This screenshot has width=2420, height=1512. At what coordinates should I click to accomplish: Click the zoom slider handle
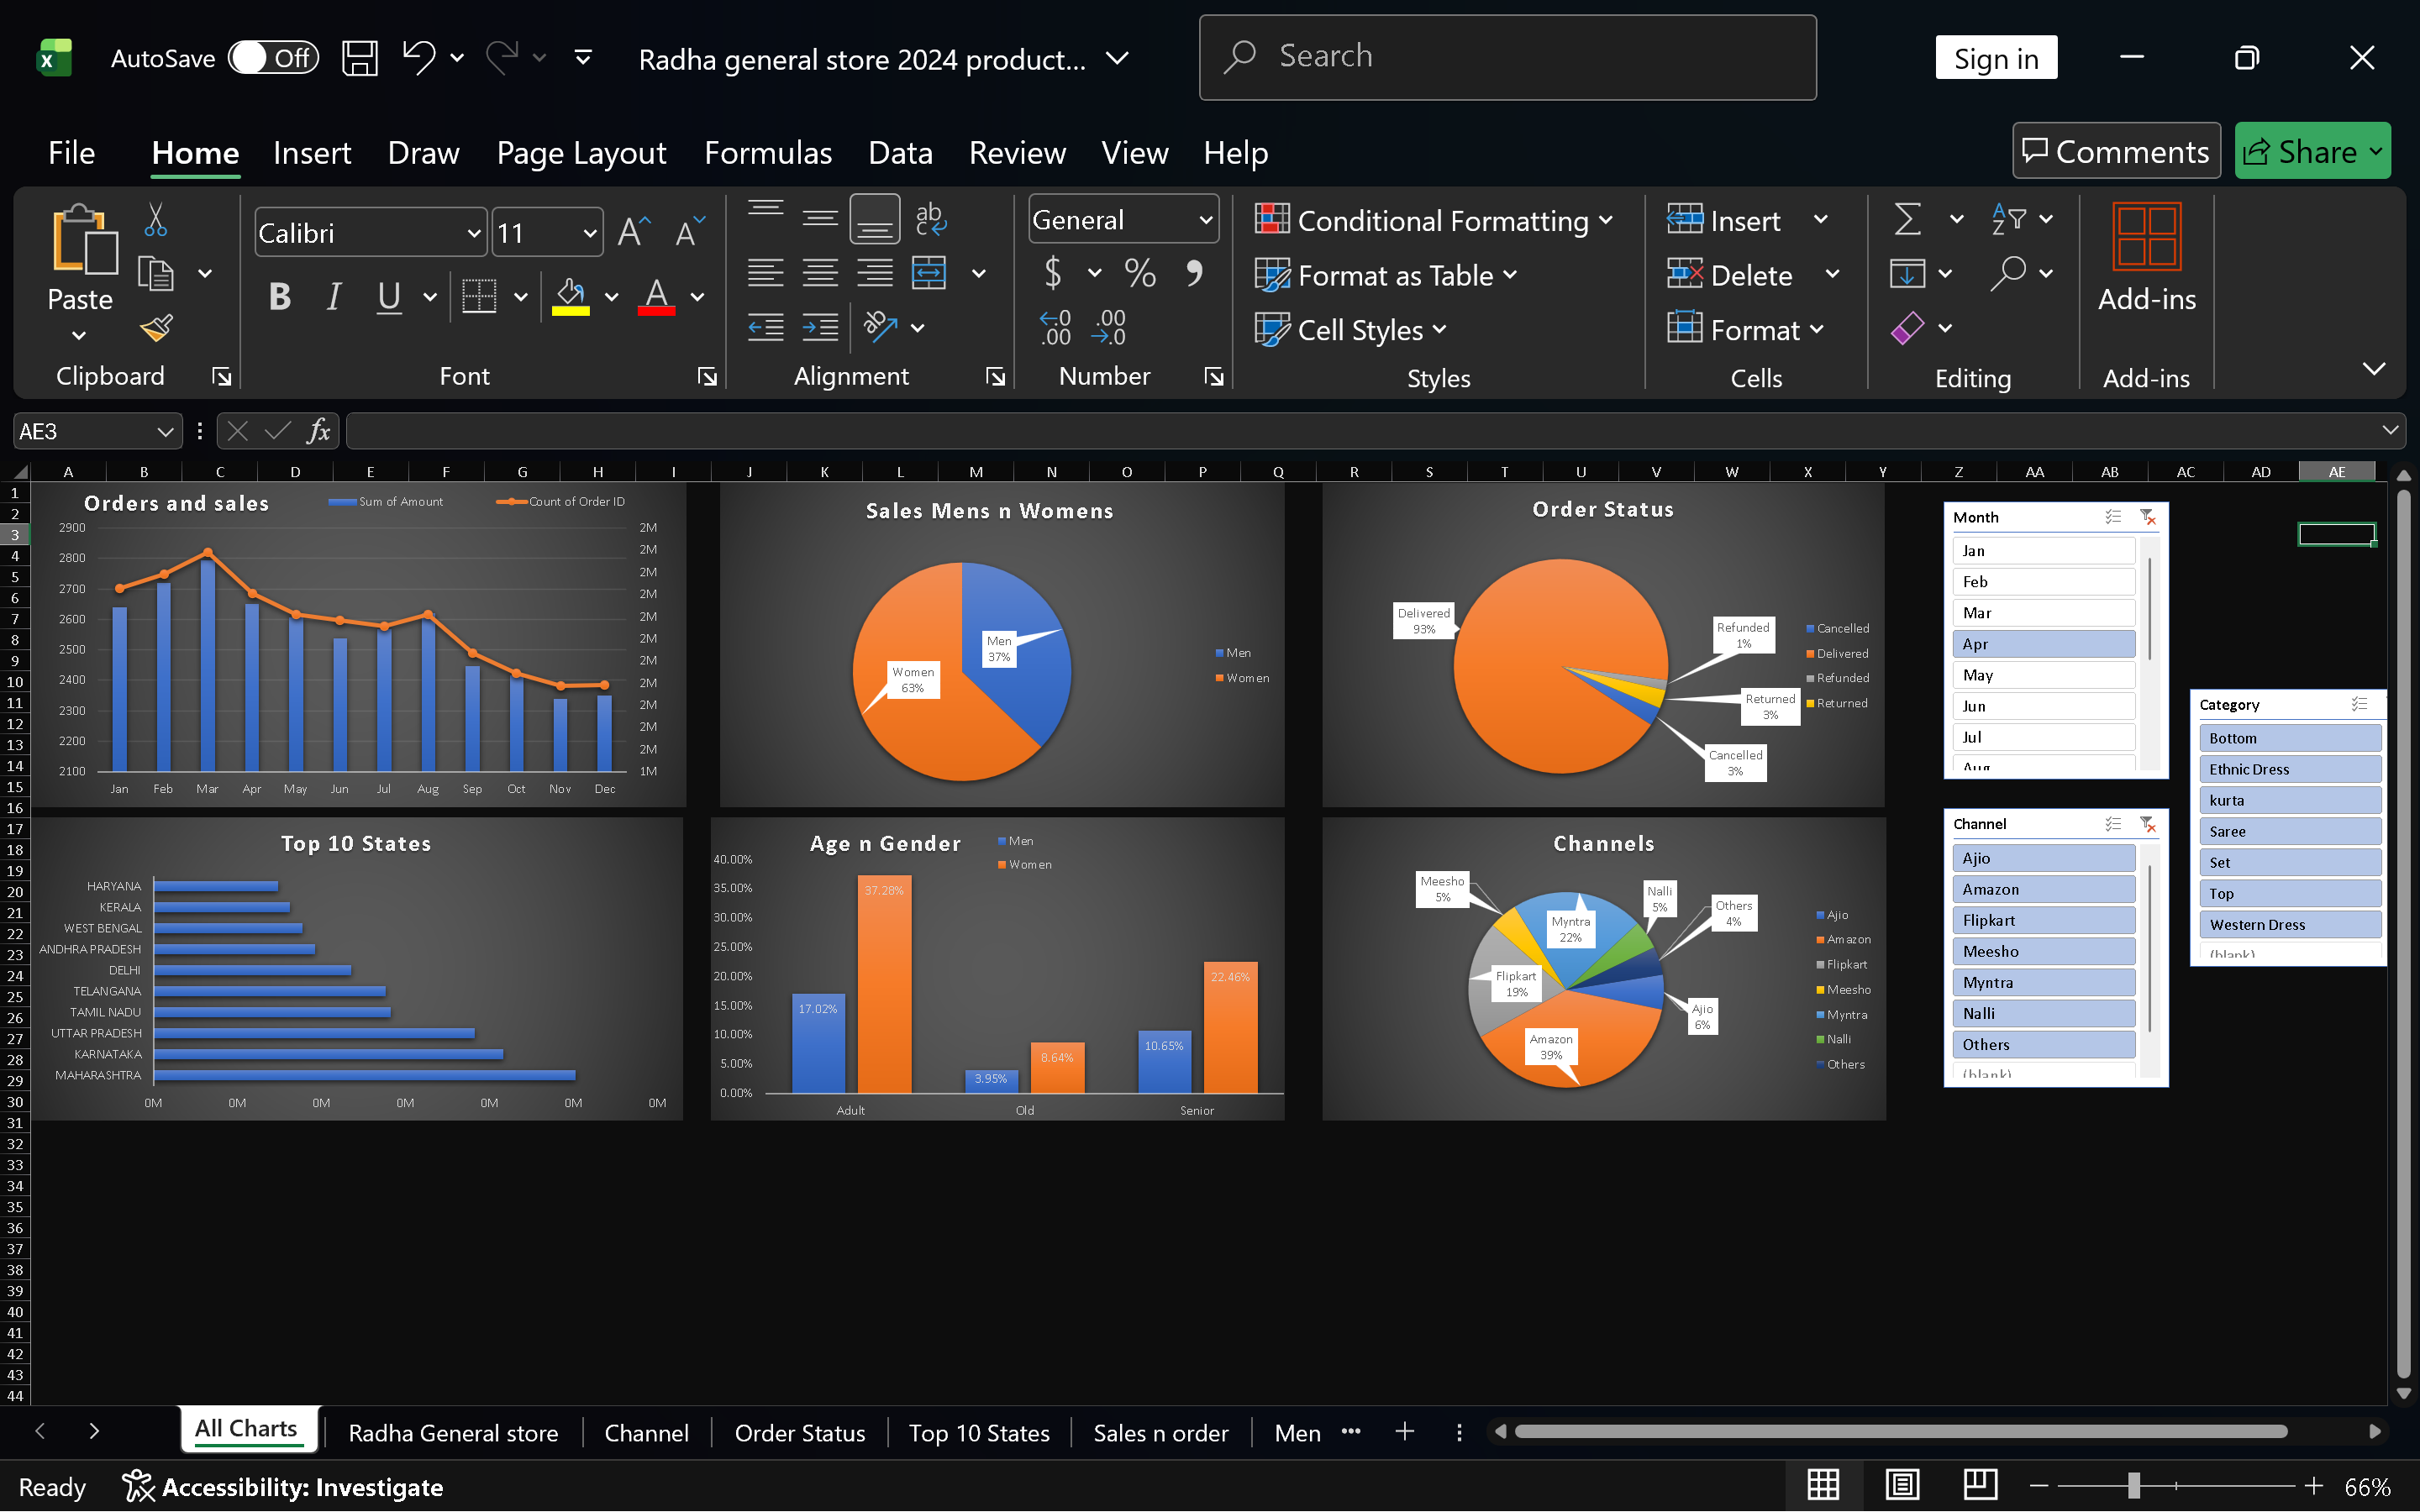pos(2133,1486)
